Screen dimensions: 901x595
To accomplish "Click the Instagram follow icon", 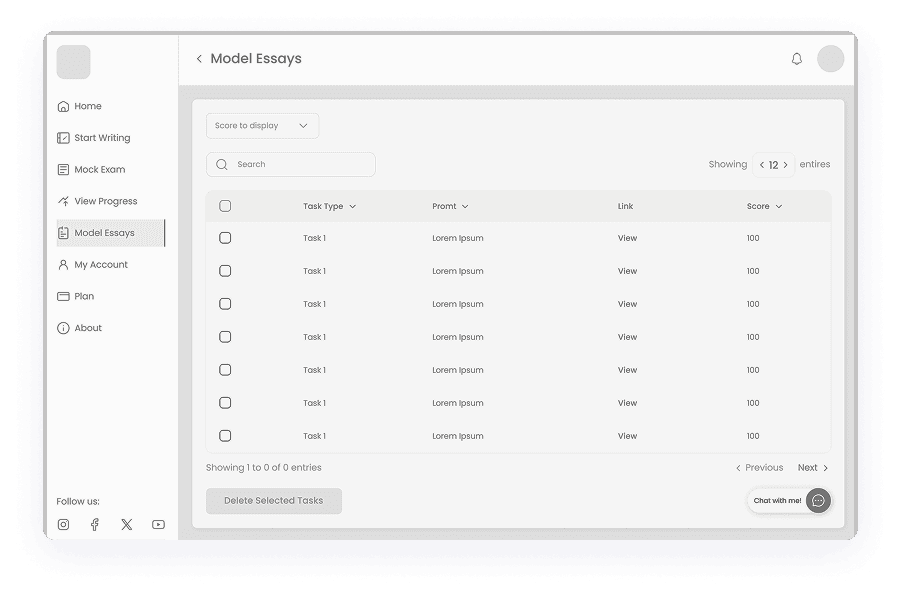I will pyautogui.click(x=63, y=524).
